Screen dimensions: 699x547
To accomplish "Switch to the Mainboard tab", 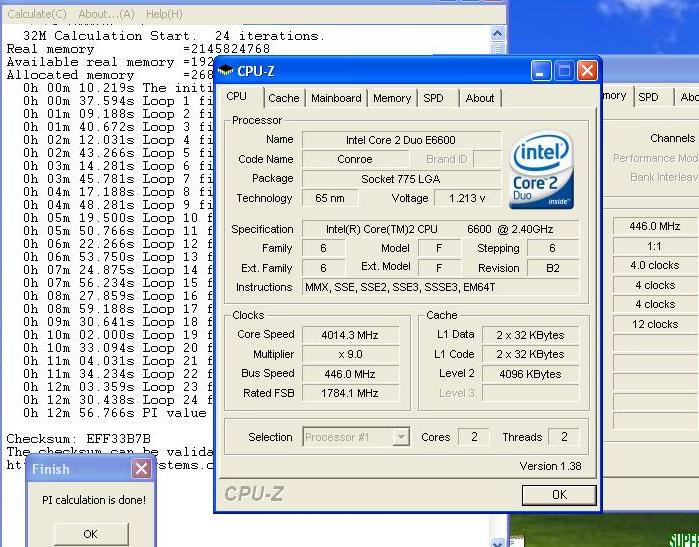I will (x=336, y=98).
